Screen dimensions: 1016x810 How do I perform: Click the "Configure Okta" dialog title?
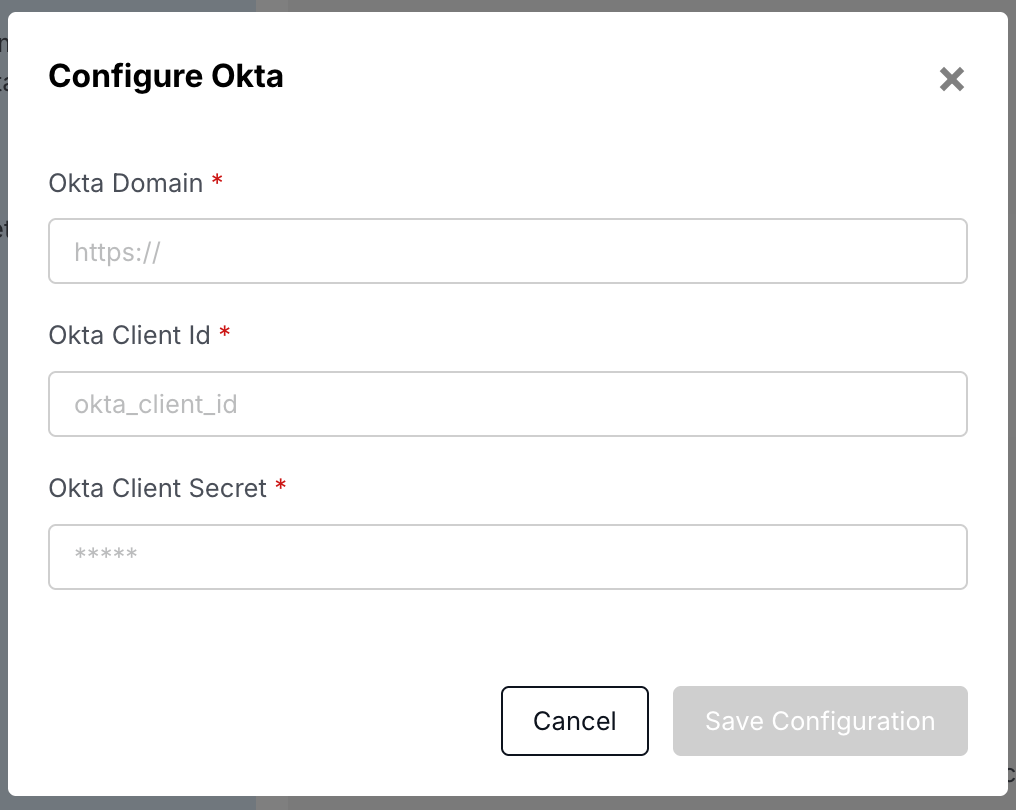166,76
